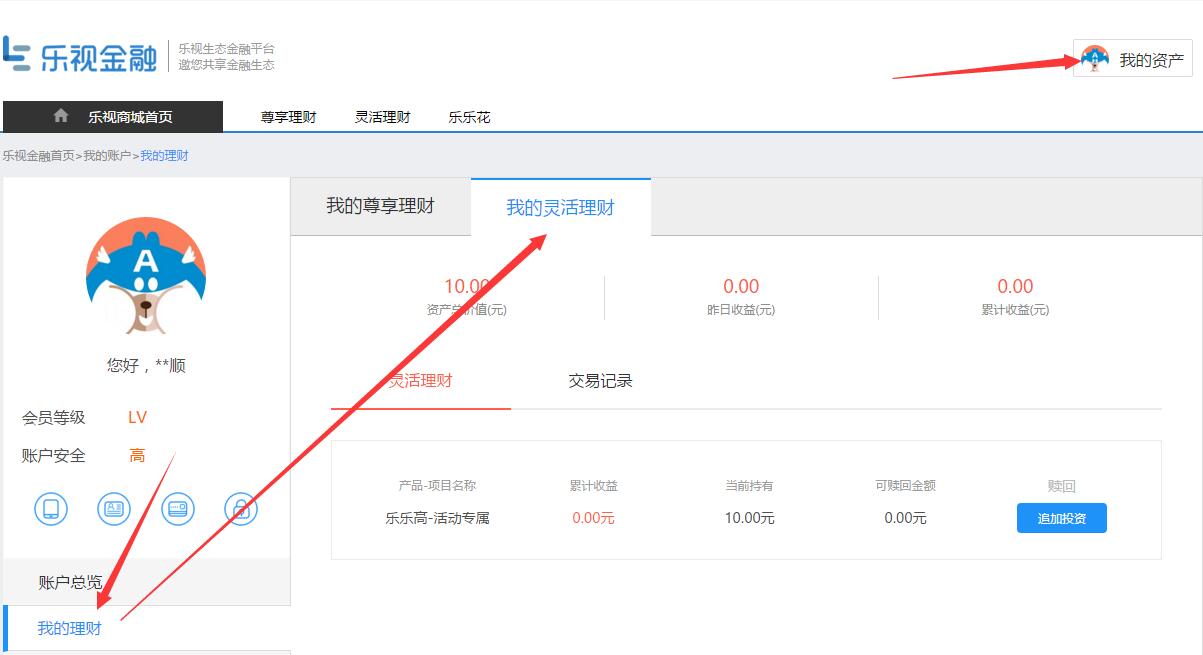Click the slogan 乐视生态金融平台
Image resolution: width=1203 pixels, height=655 pixels.
[226, 48]
